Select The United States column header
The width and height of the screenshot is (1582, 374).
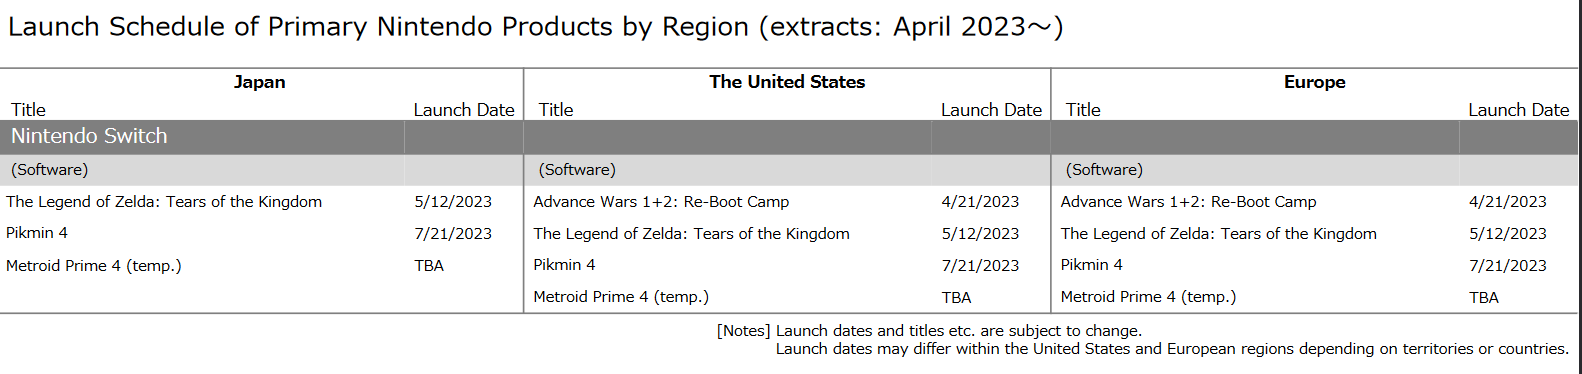click(787, 82)
